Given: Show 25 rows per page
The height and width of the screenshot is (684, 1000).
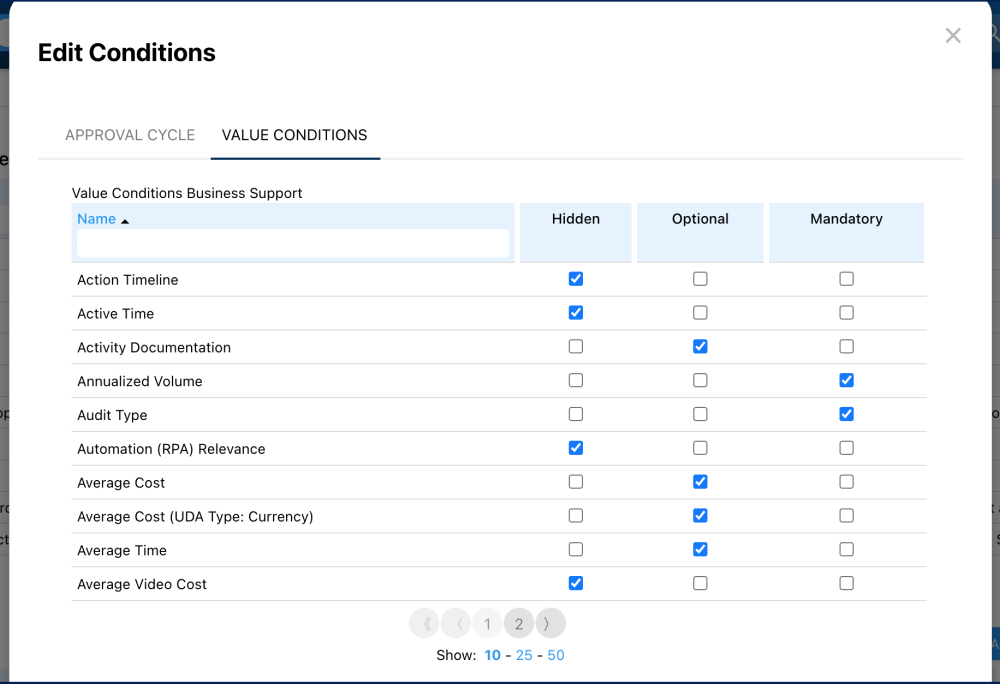Looking at the screenshot, I should tap(524, 656).
